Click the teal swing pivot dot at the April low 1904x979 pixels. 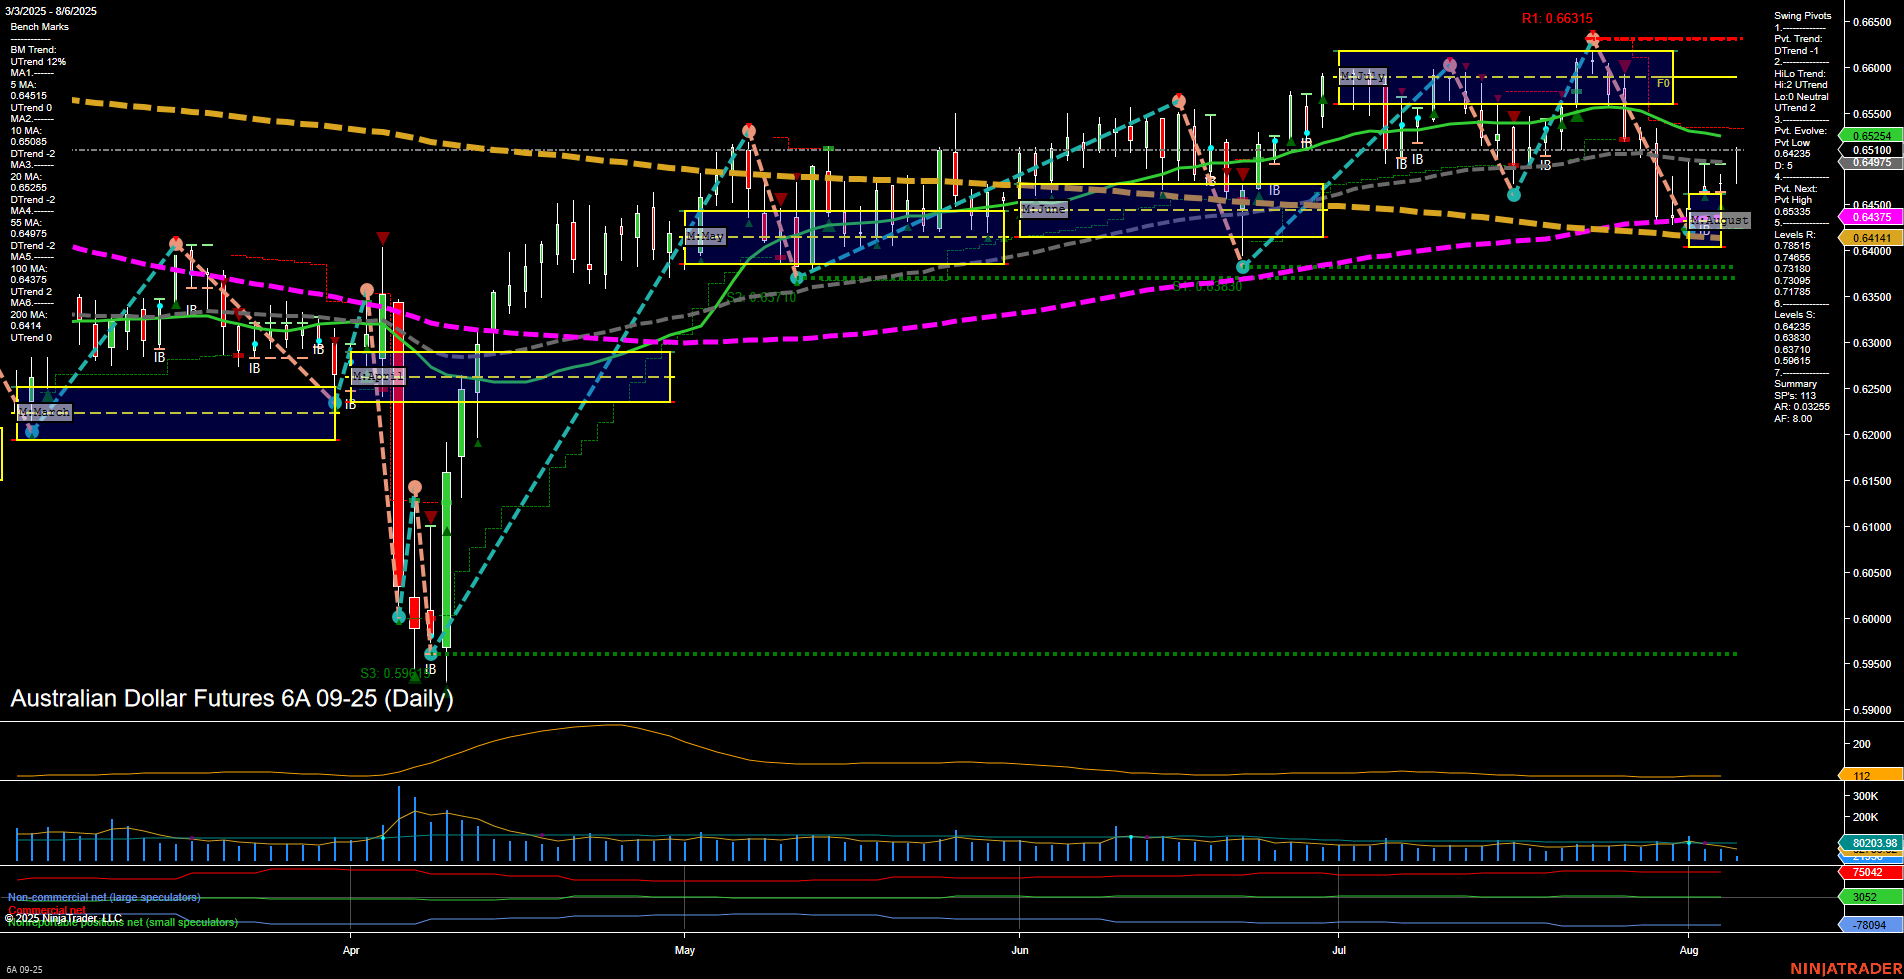(x=430, y=653)
